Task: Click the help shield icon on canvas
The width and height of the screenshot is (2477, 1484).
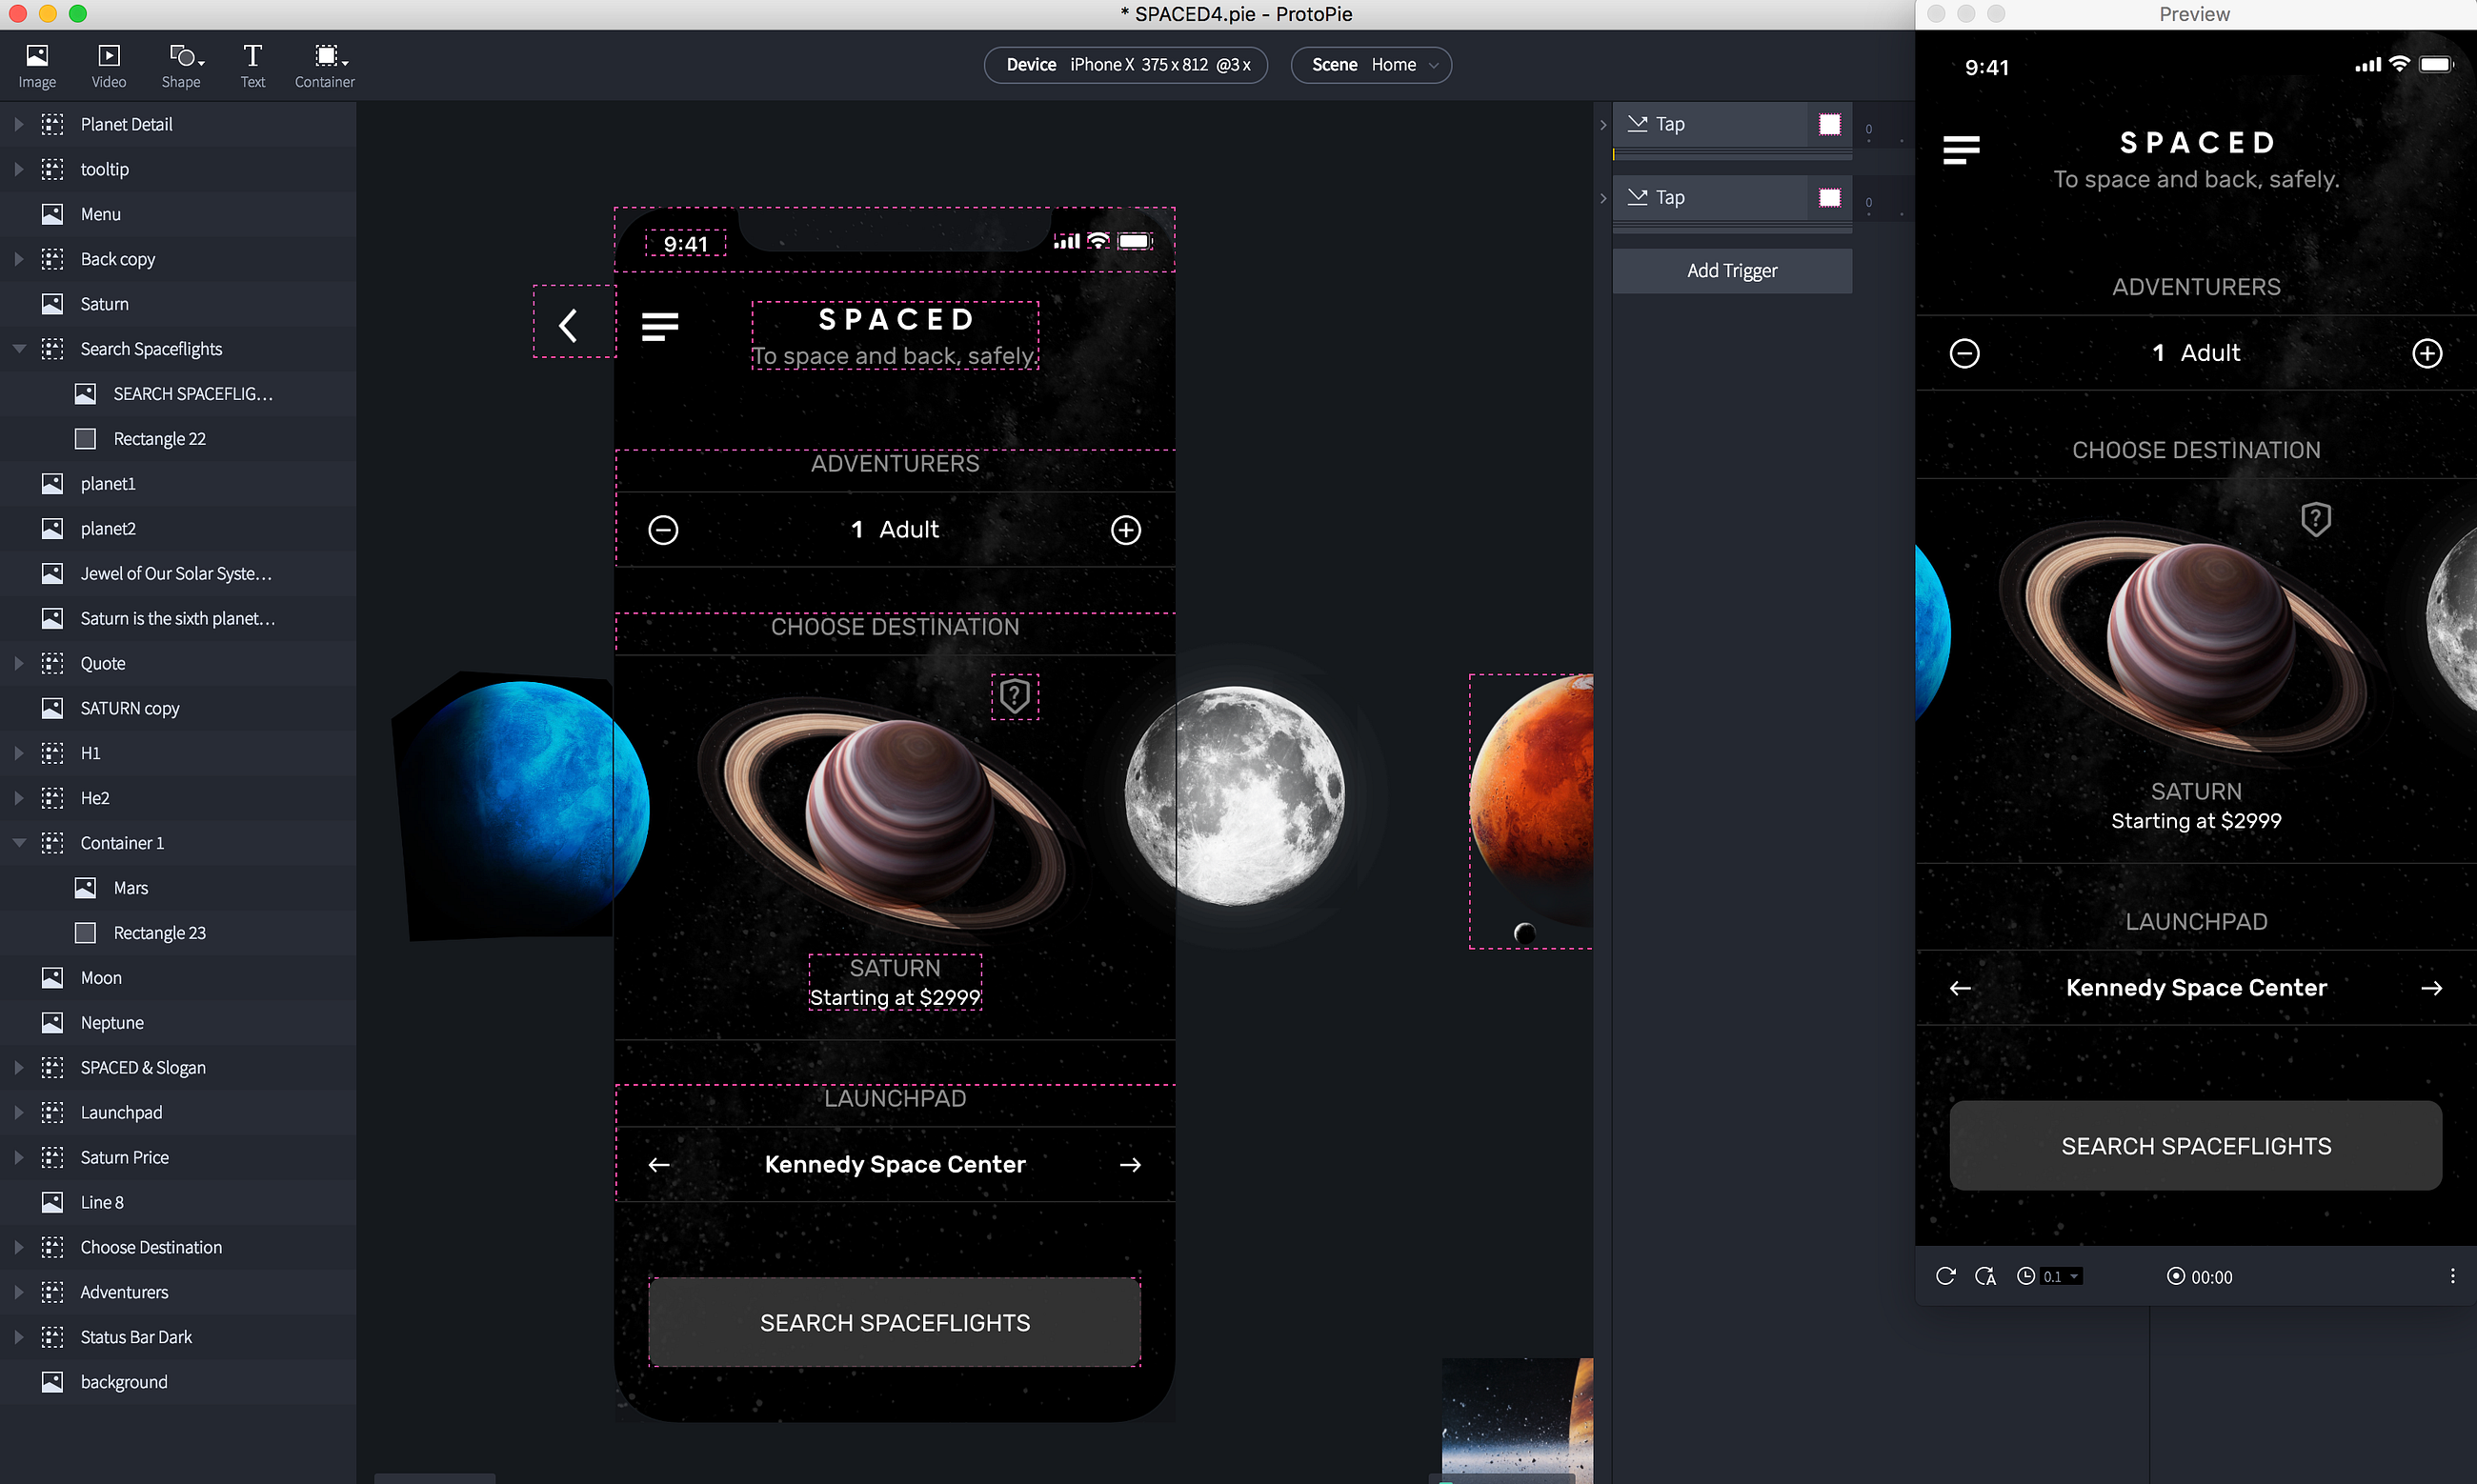Action: coord(1014,696)
